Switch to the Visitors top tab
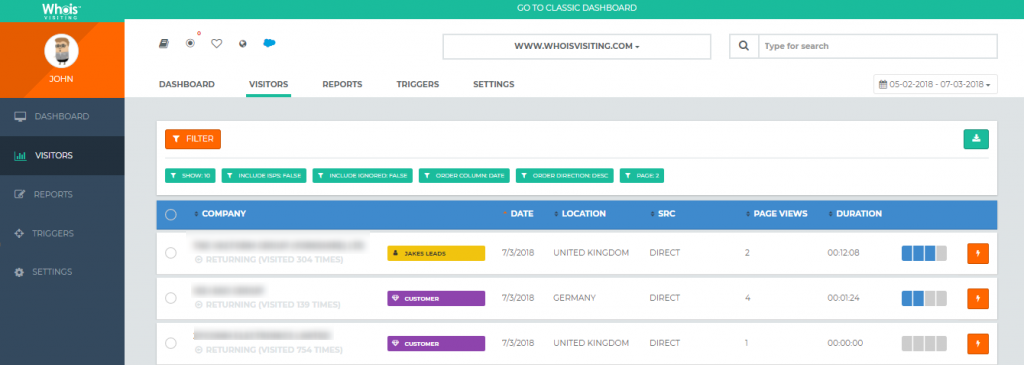Screen dimensions: 1024x365 tap(268, 84)
